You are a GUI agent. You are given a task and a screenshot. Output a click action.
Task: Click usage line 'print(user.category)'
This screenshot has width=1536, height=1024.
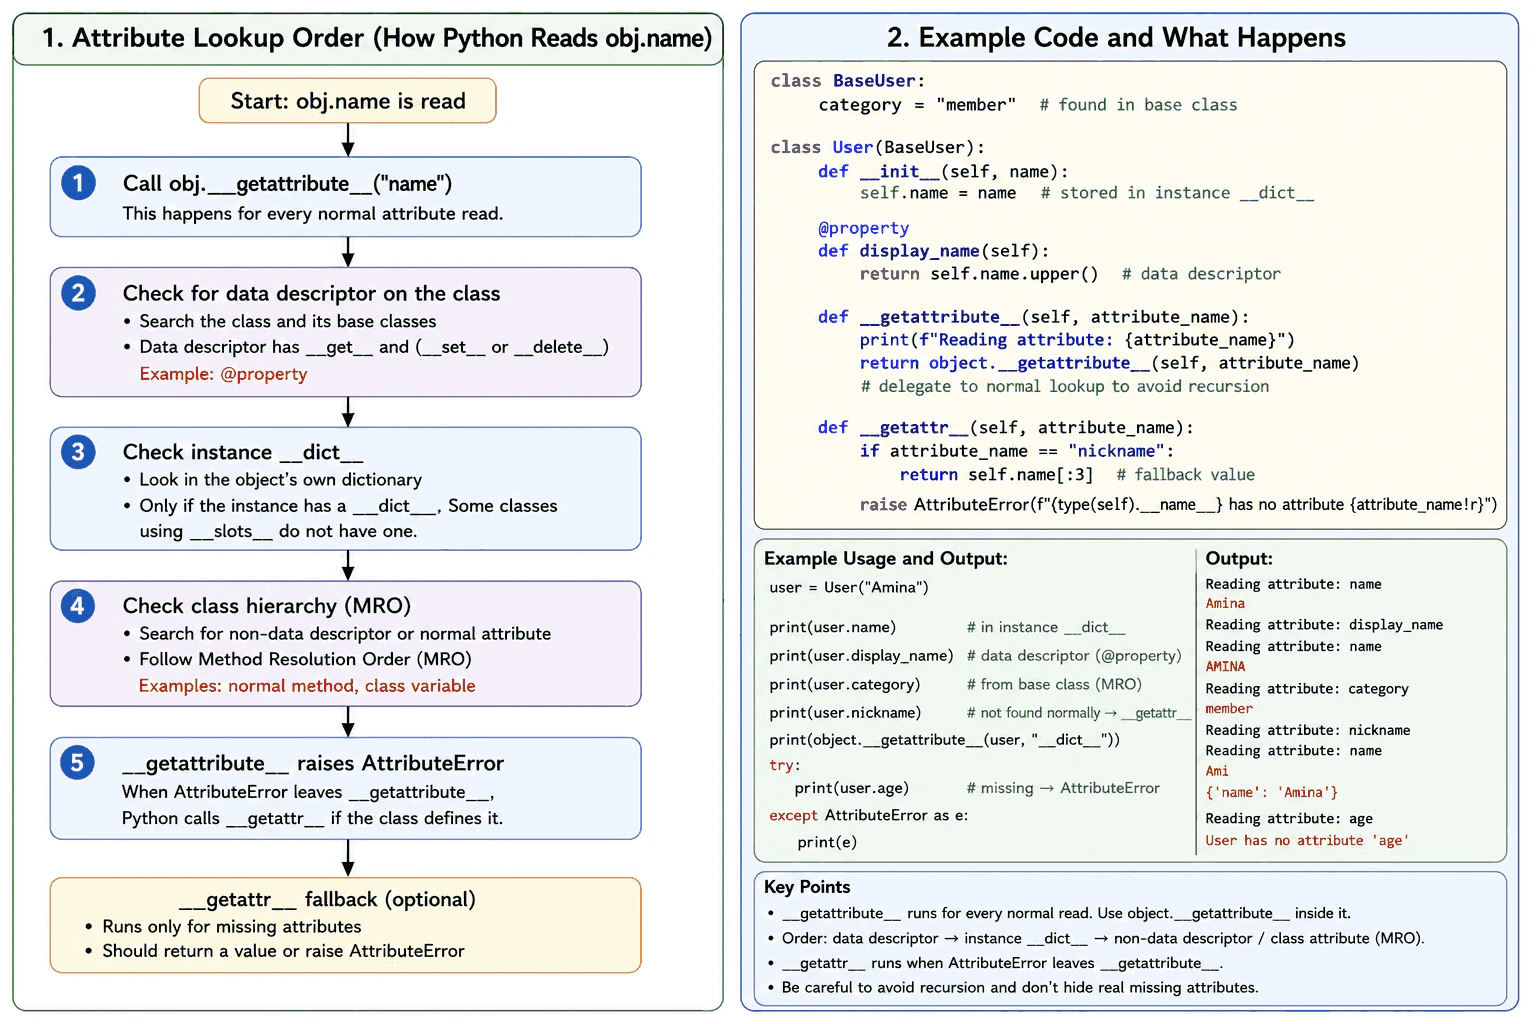click(x=844, y=685)
